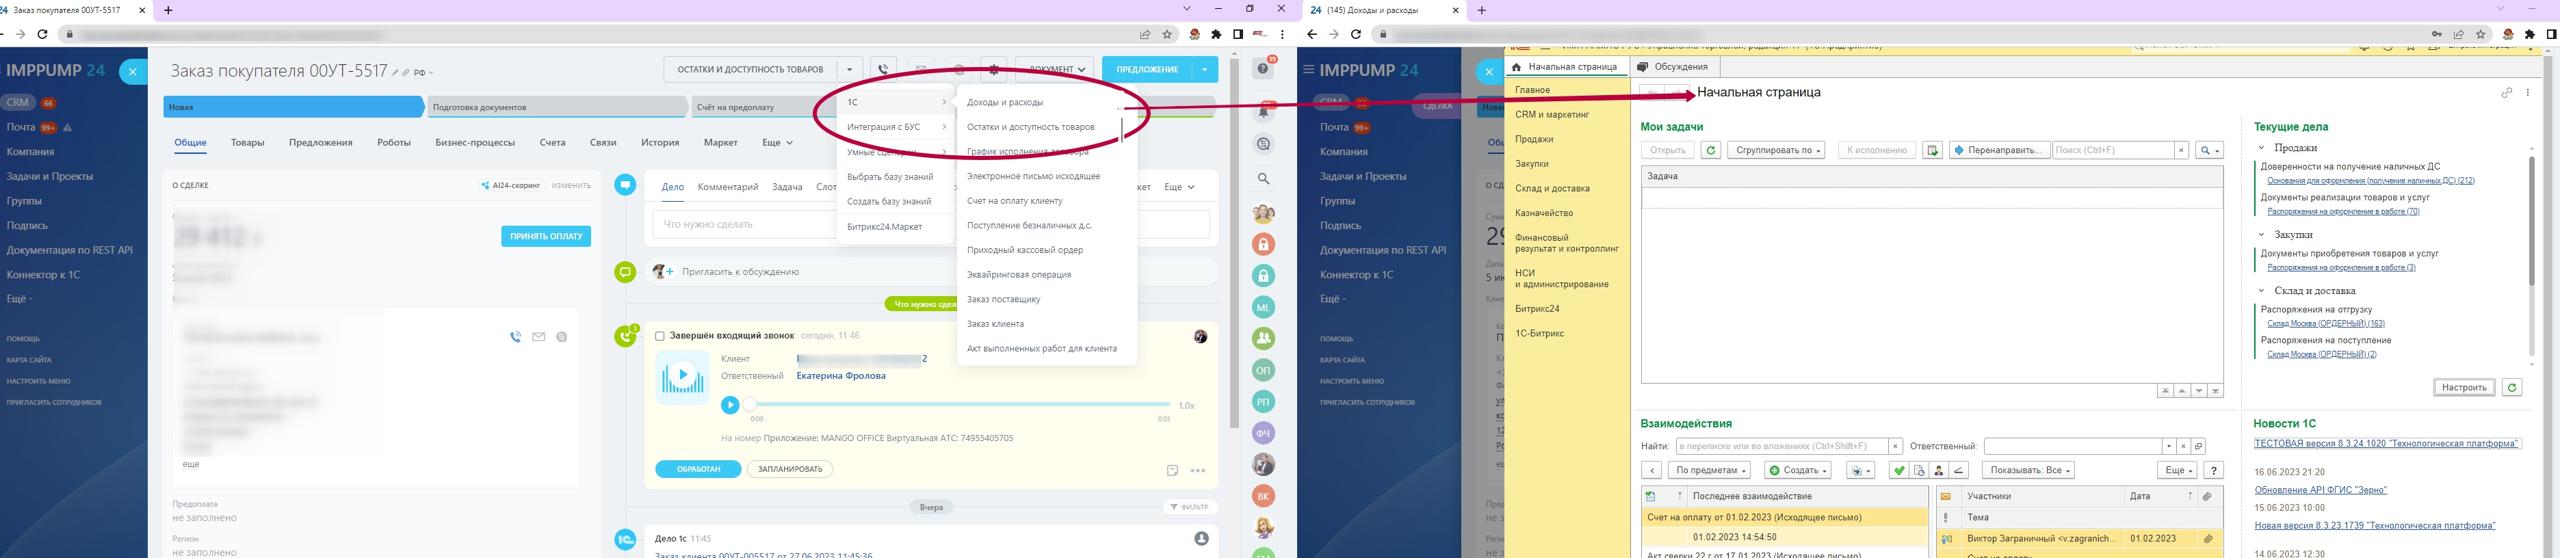Viewport: 2560px width, 558px height.
Task: Select Доходы и расходы menu item
Action: (1004, 102)
